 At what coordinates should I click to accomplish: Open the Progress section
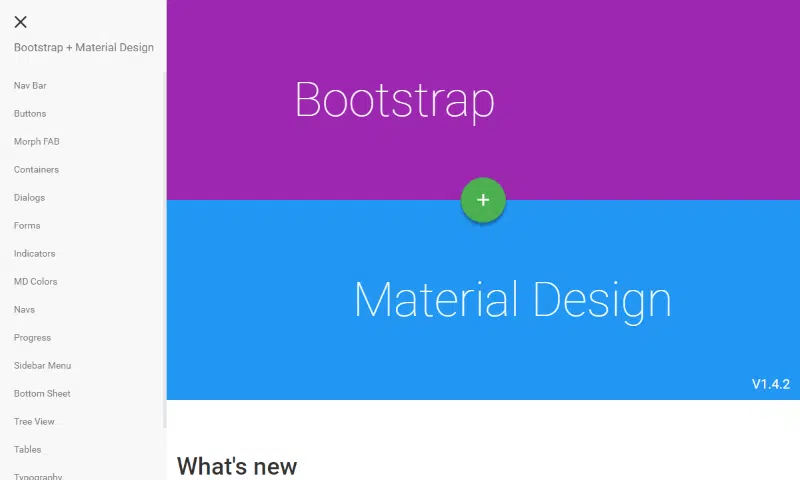[x=33, y=338]
